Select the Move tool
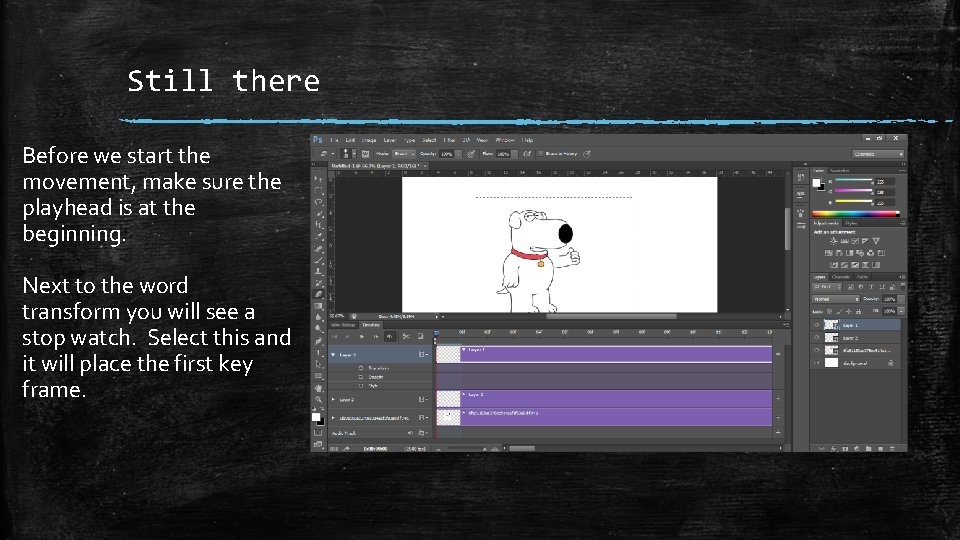The image size is (960, 540). tap(319, 179)
